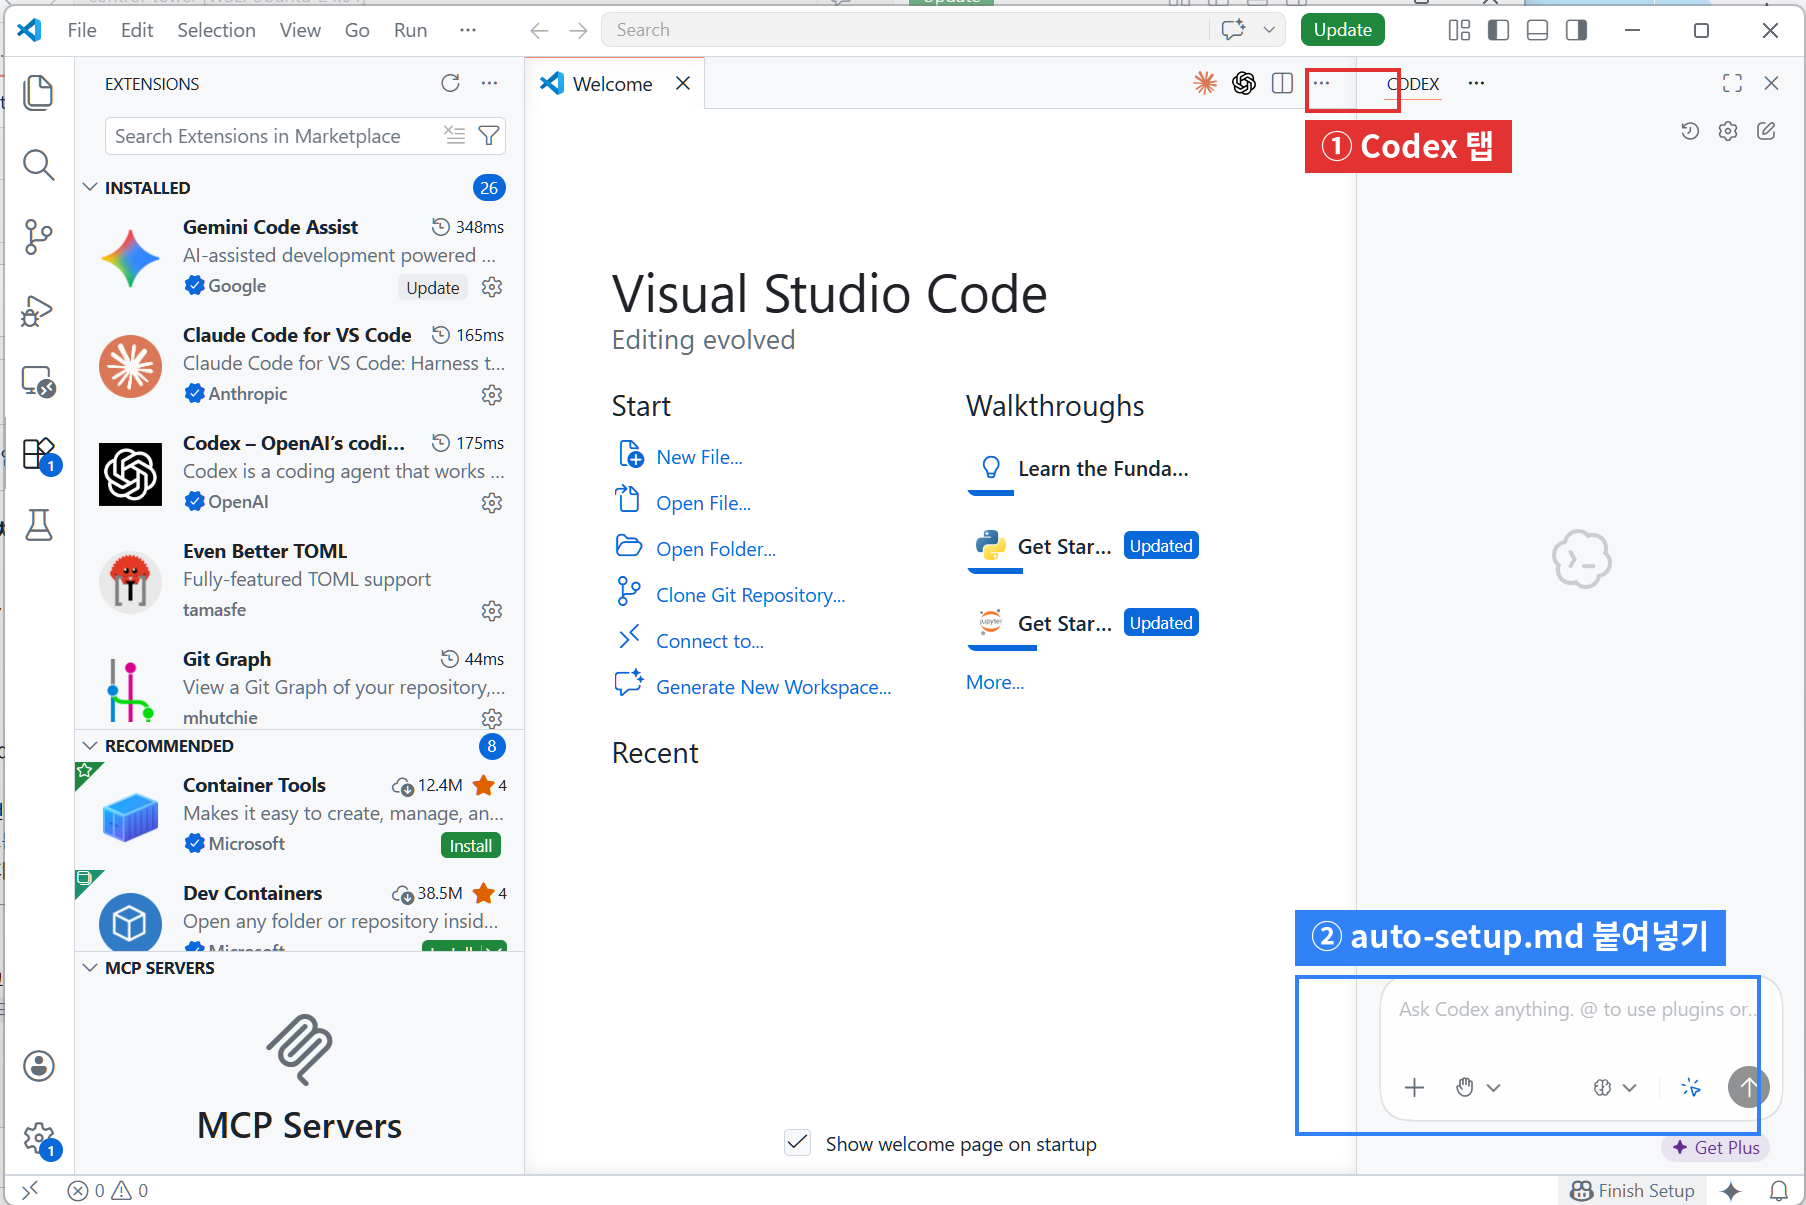Click the green Update button in title bar
Screen dimensions: 1806x1205
point(1343,30)
